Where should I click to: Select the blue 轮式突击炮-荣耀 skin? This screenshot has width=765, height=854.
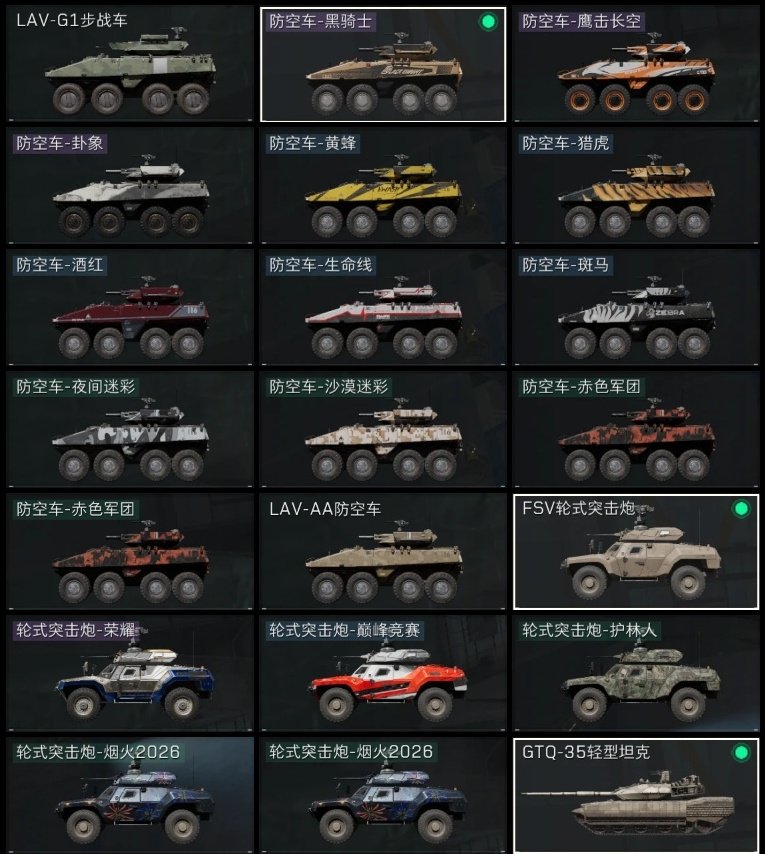[130, 674]
